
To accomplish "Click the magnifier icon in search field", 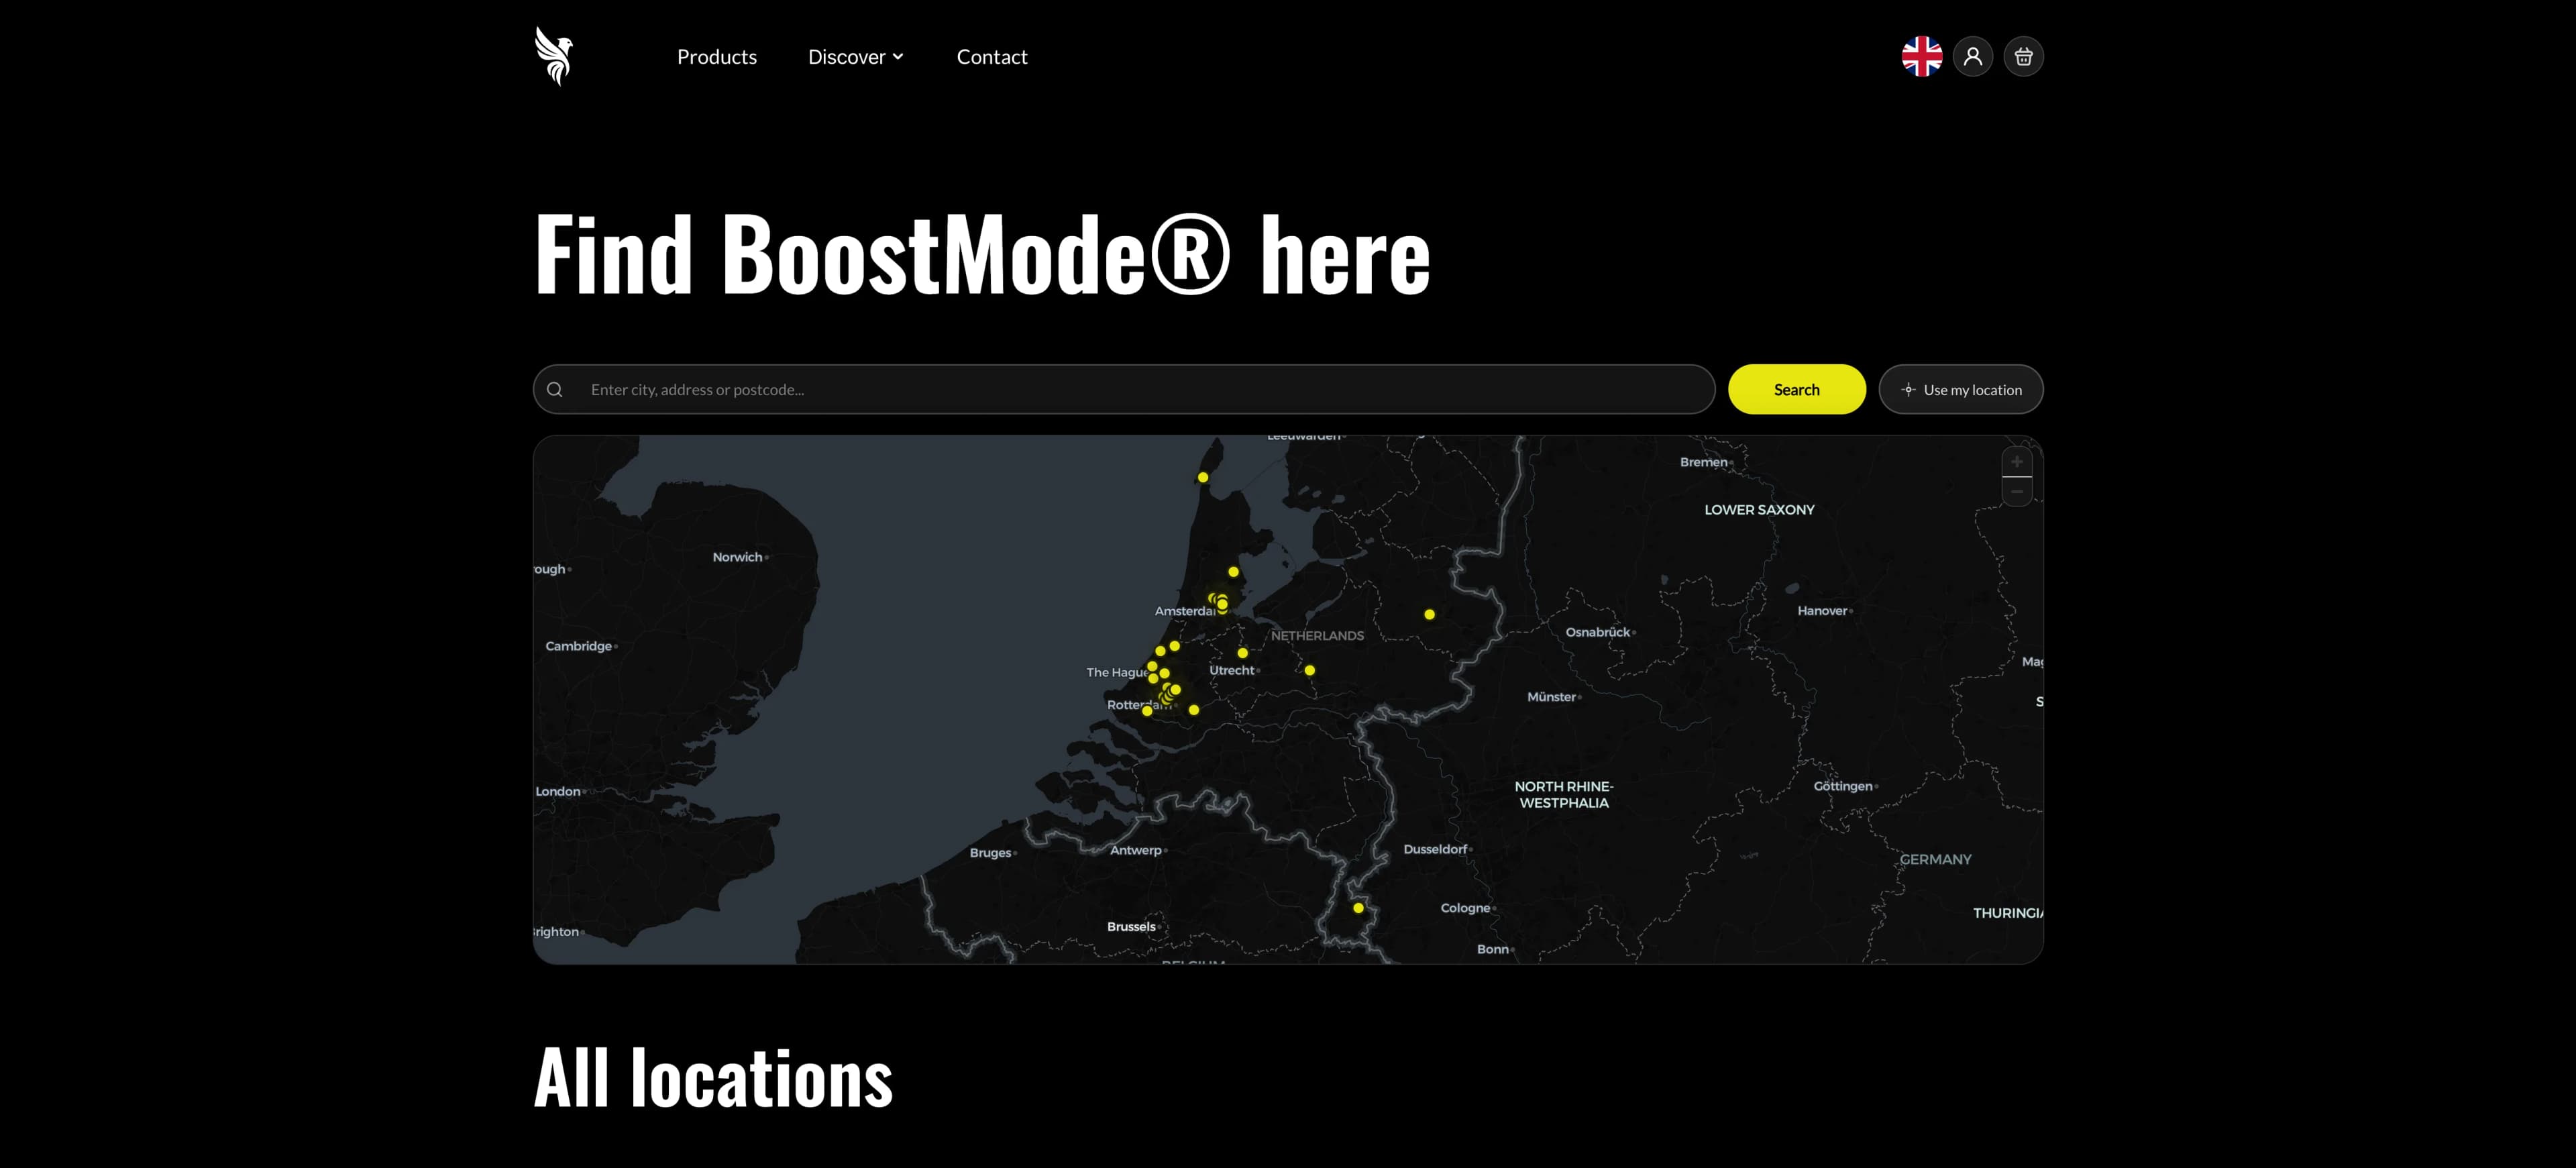I will [555, 390].
